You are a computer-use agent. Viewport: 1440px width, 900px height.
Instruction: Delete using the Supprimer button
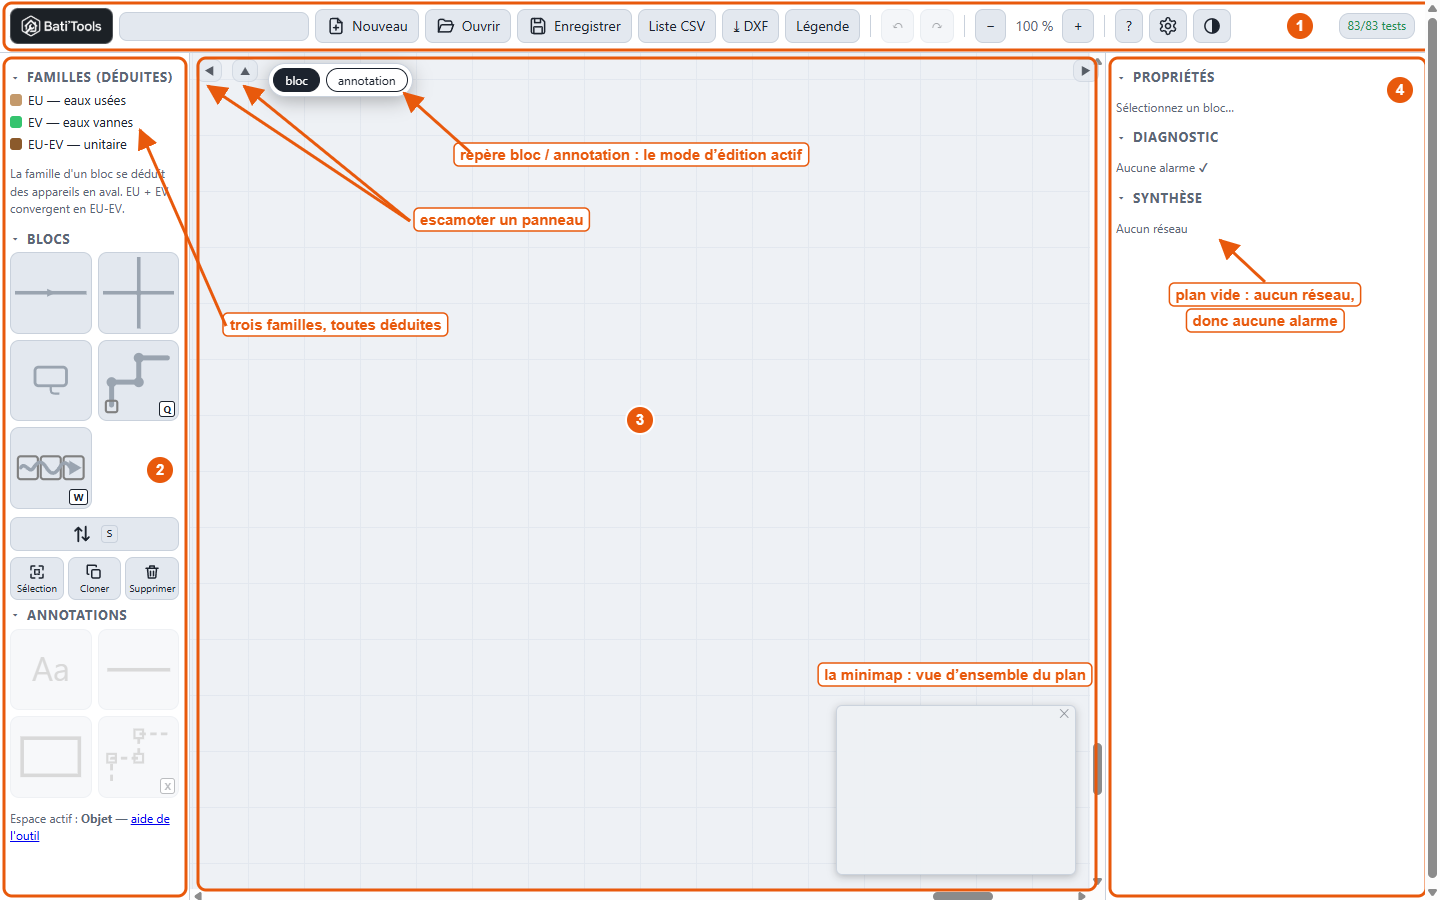pos(152,578)
